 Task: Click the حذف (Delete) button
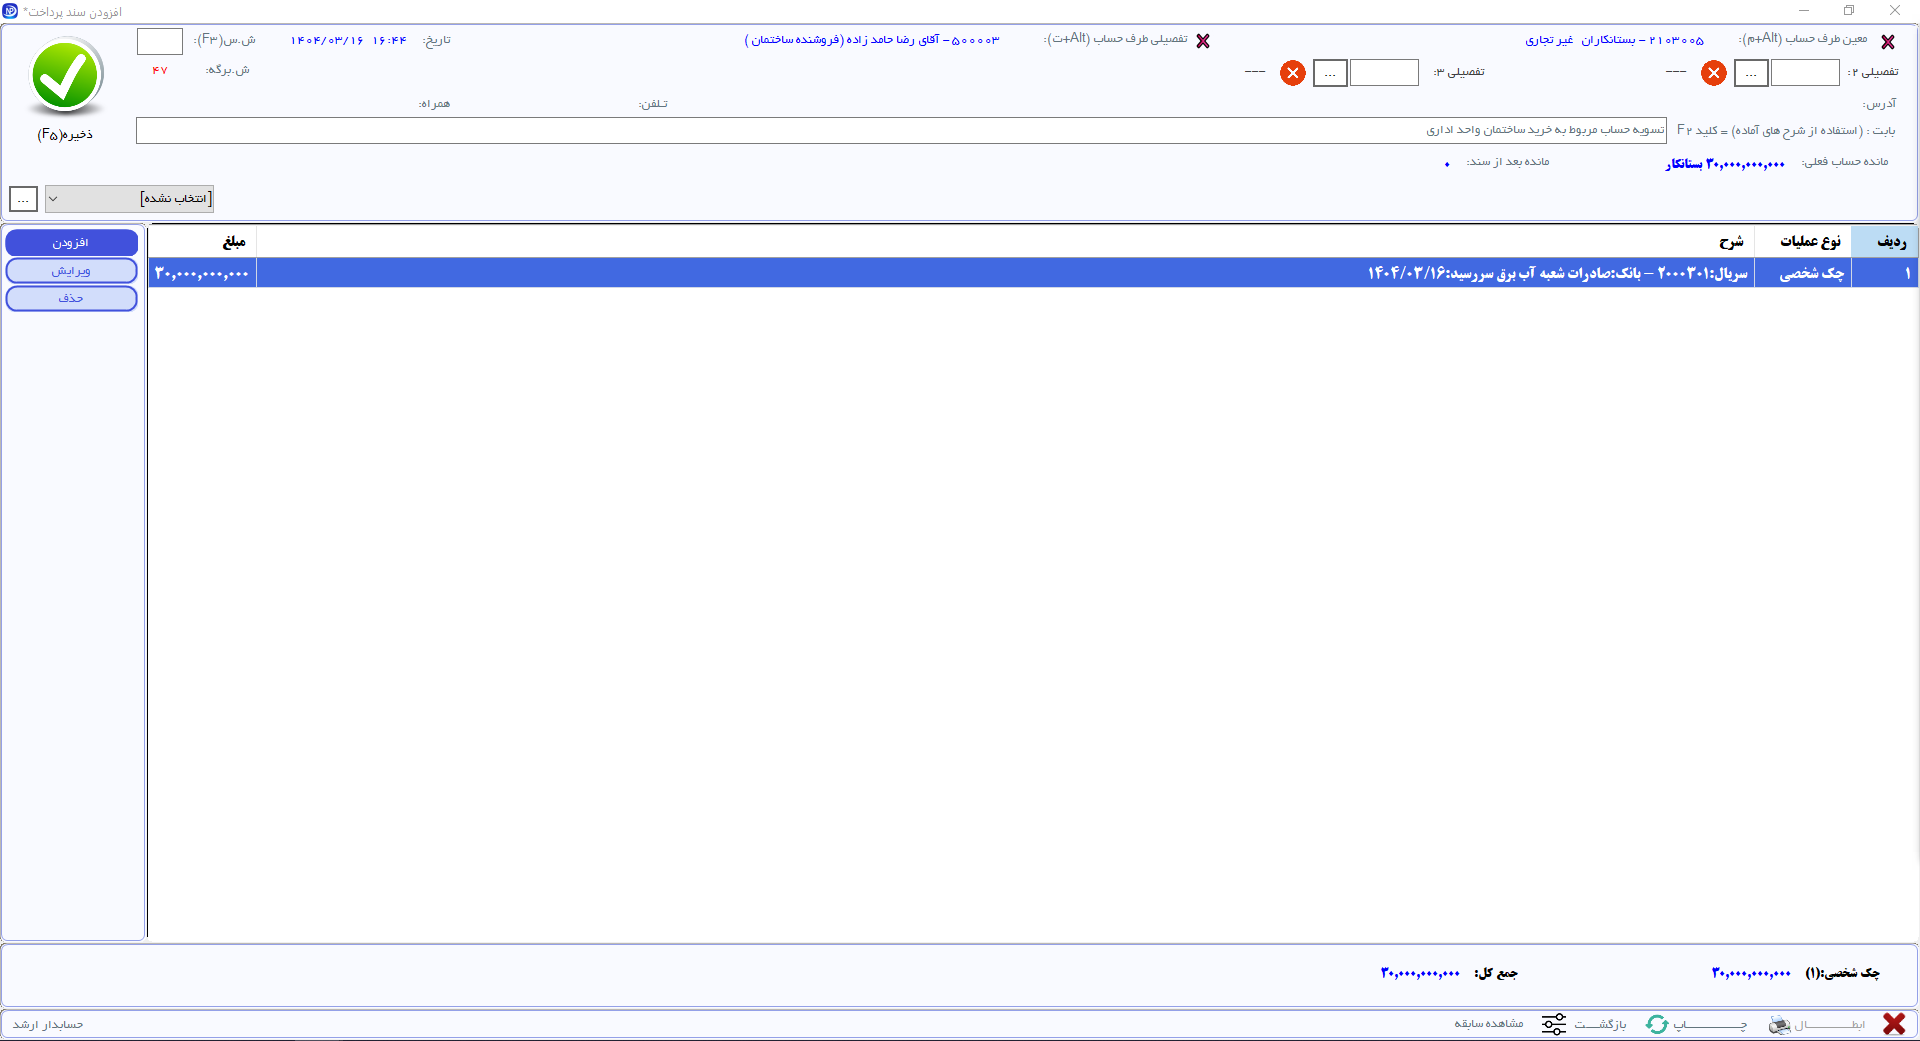point(71,298)
